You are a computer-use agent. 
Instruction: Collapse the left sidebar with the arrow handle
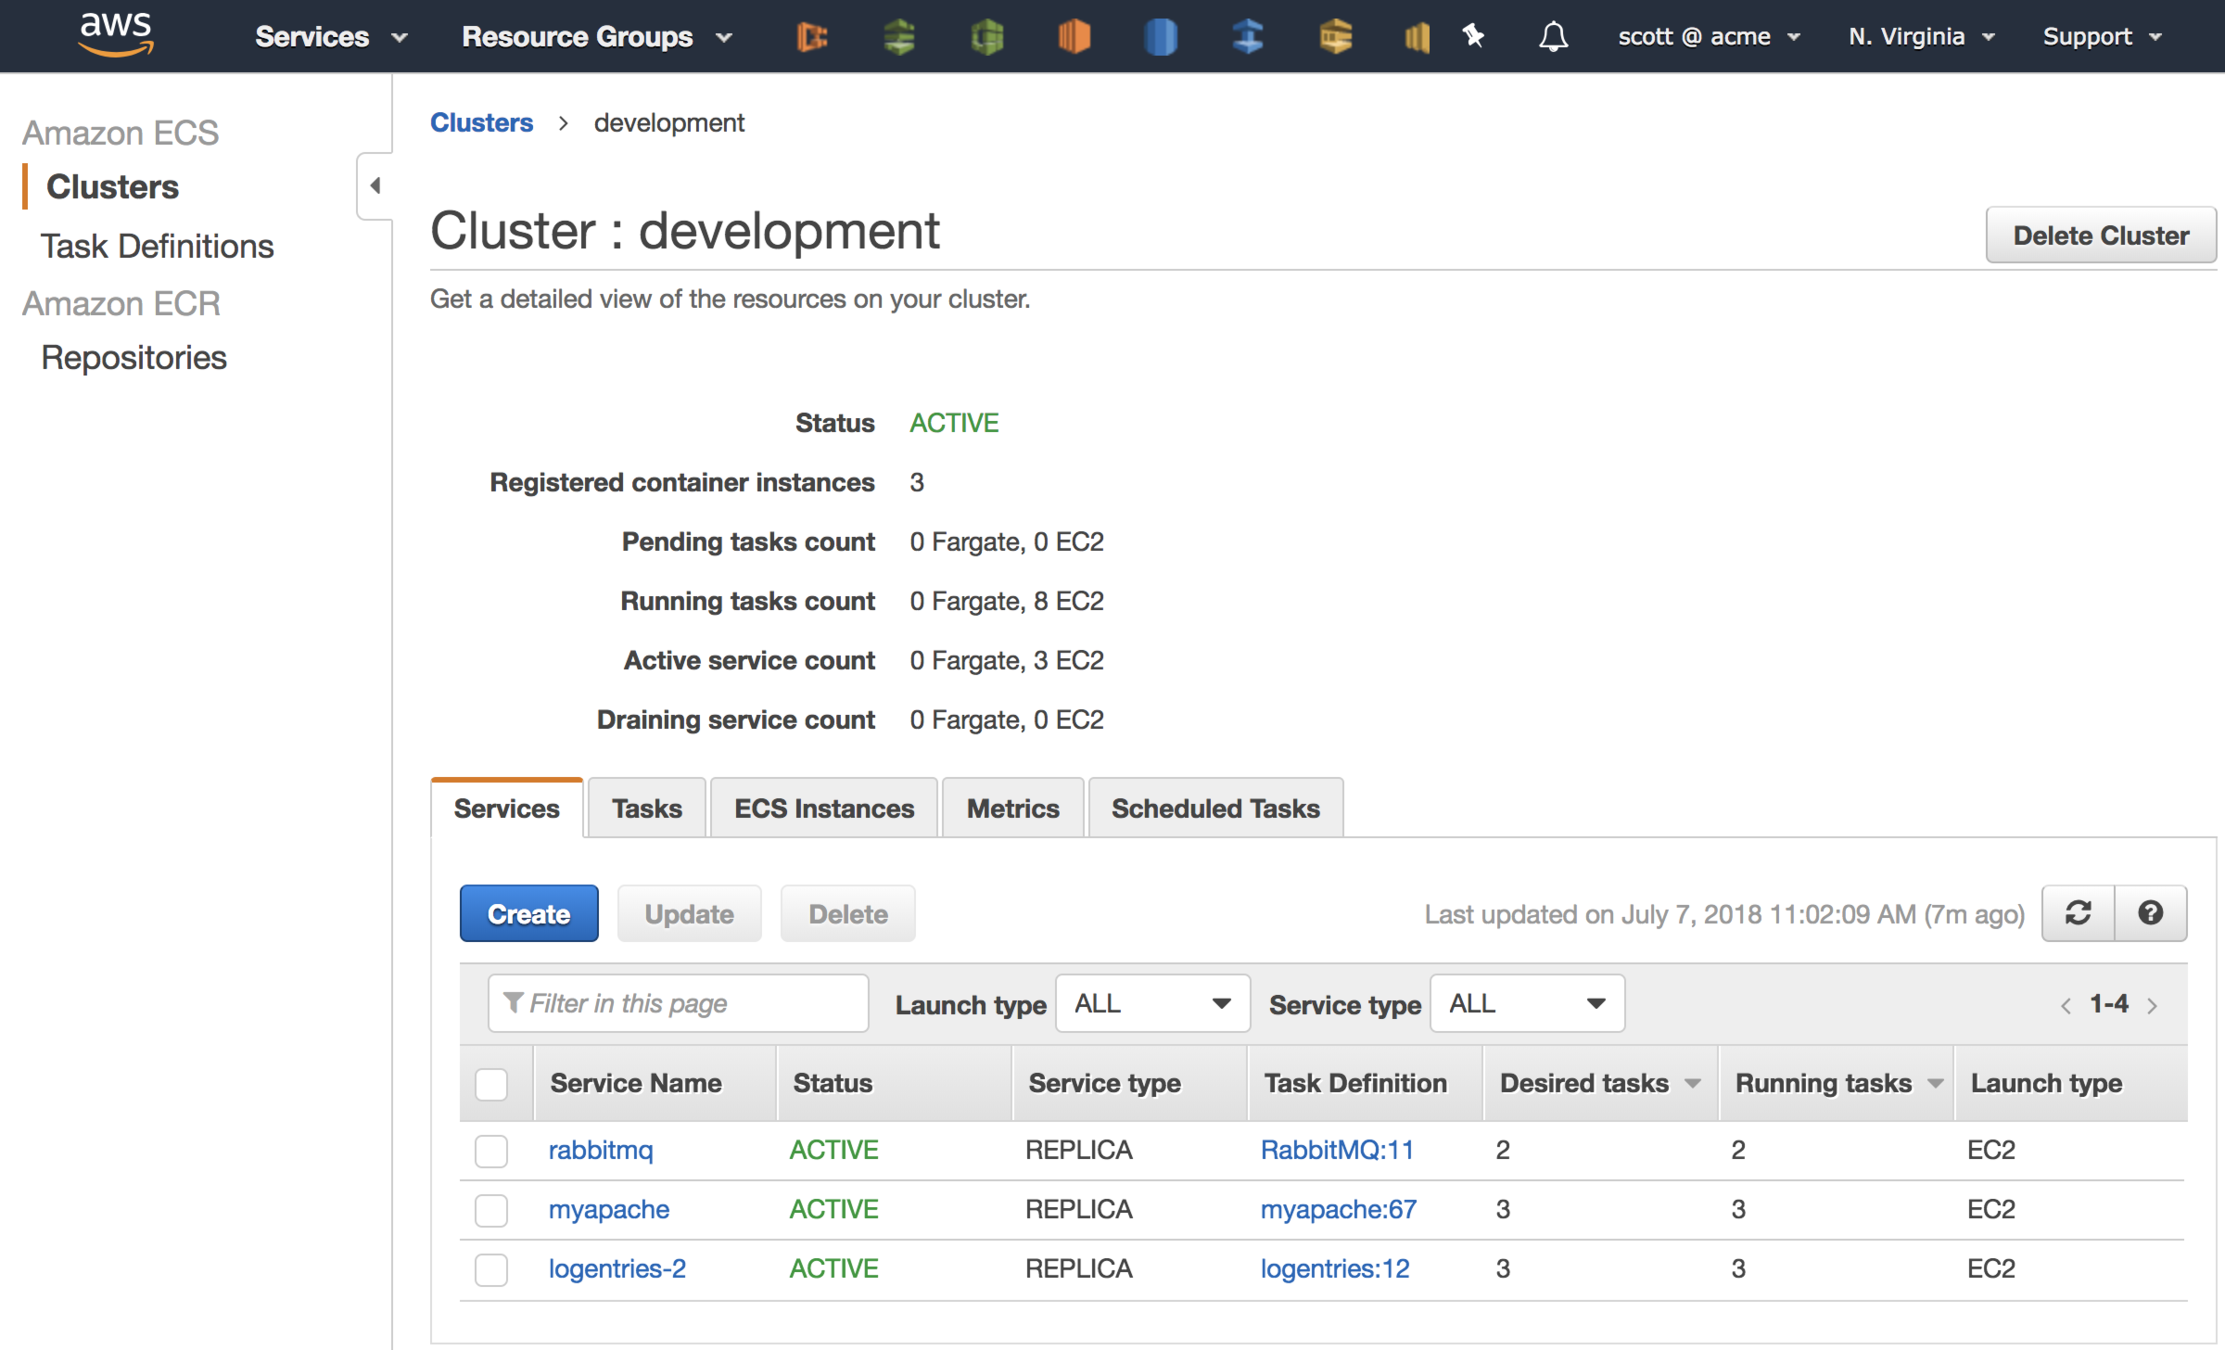click(375, 185)
